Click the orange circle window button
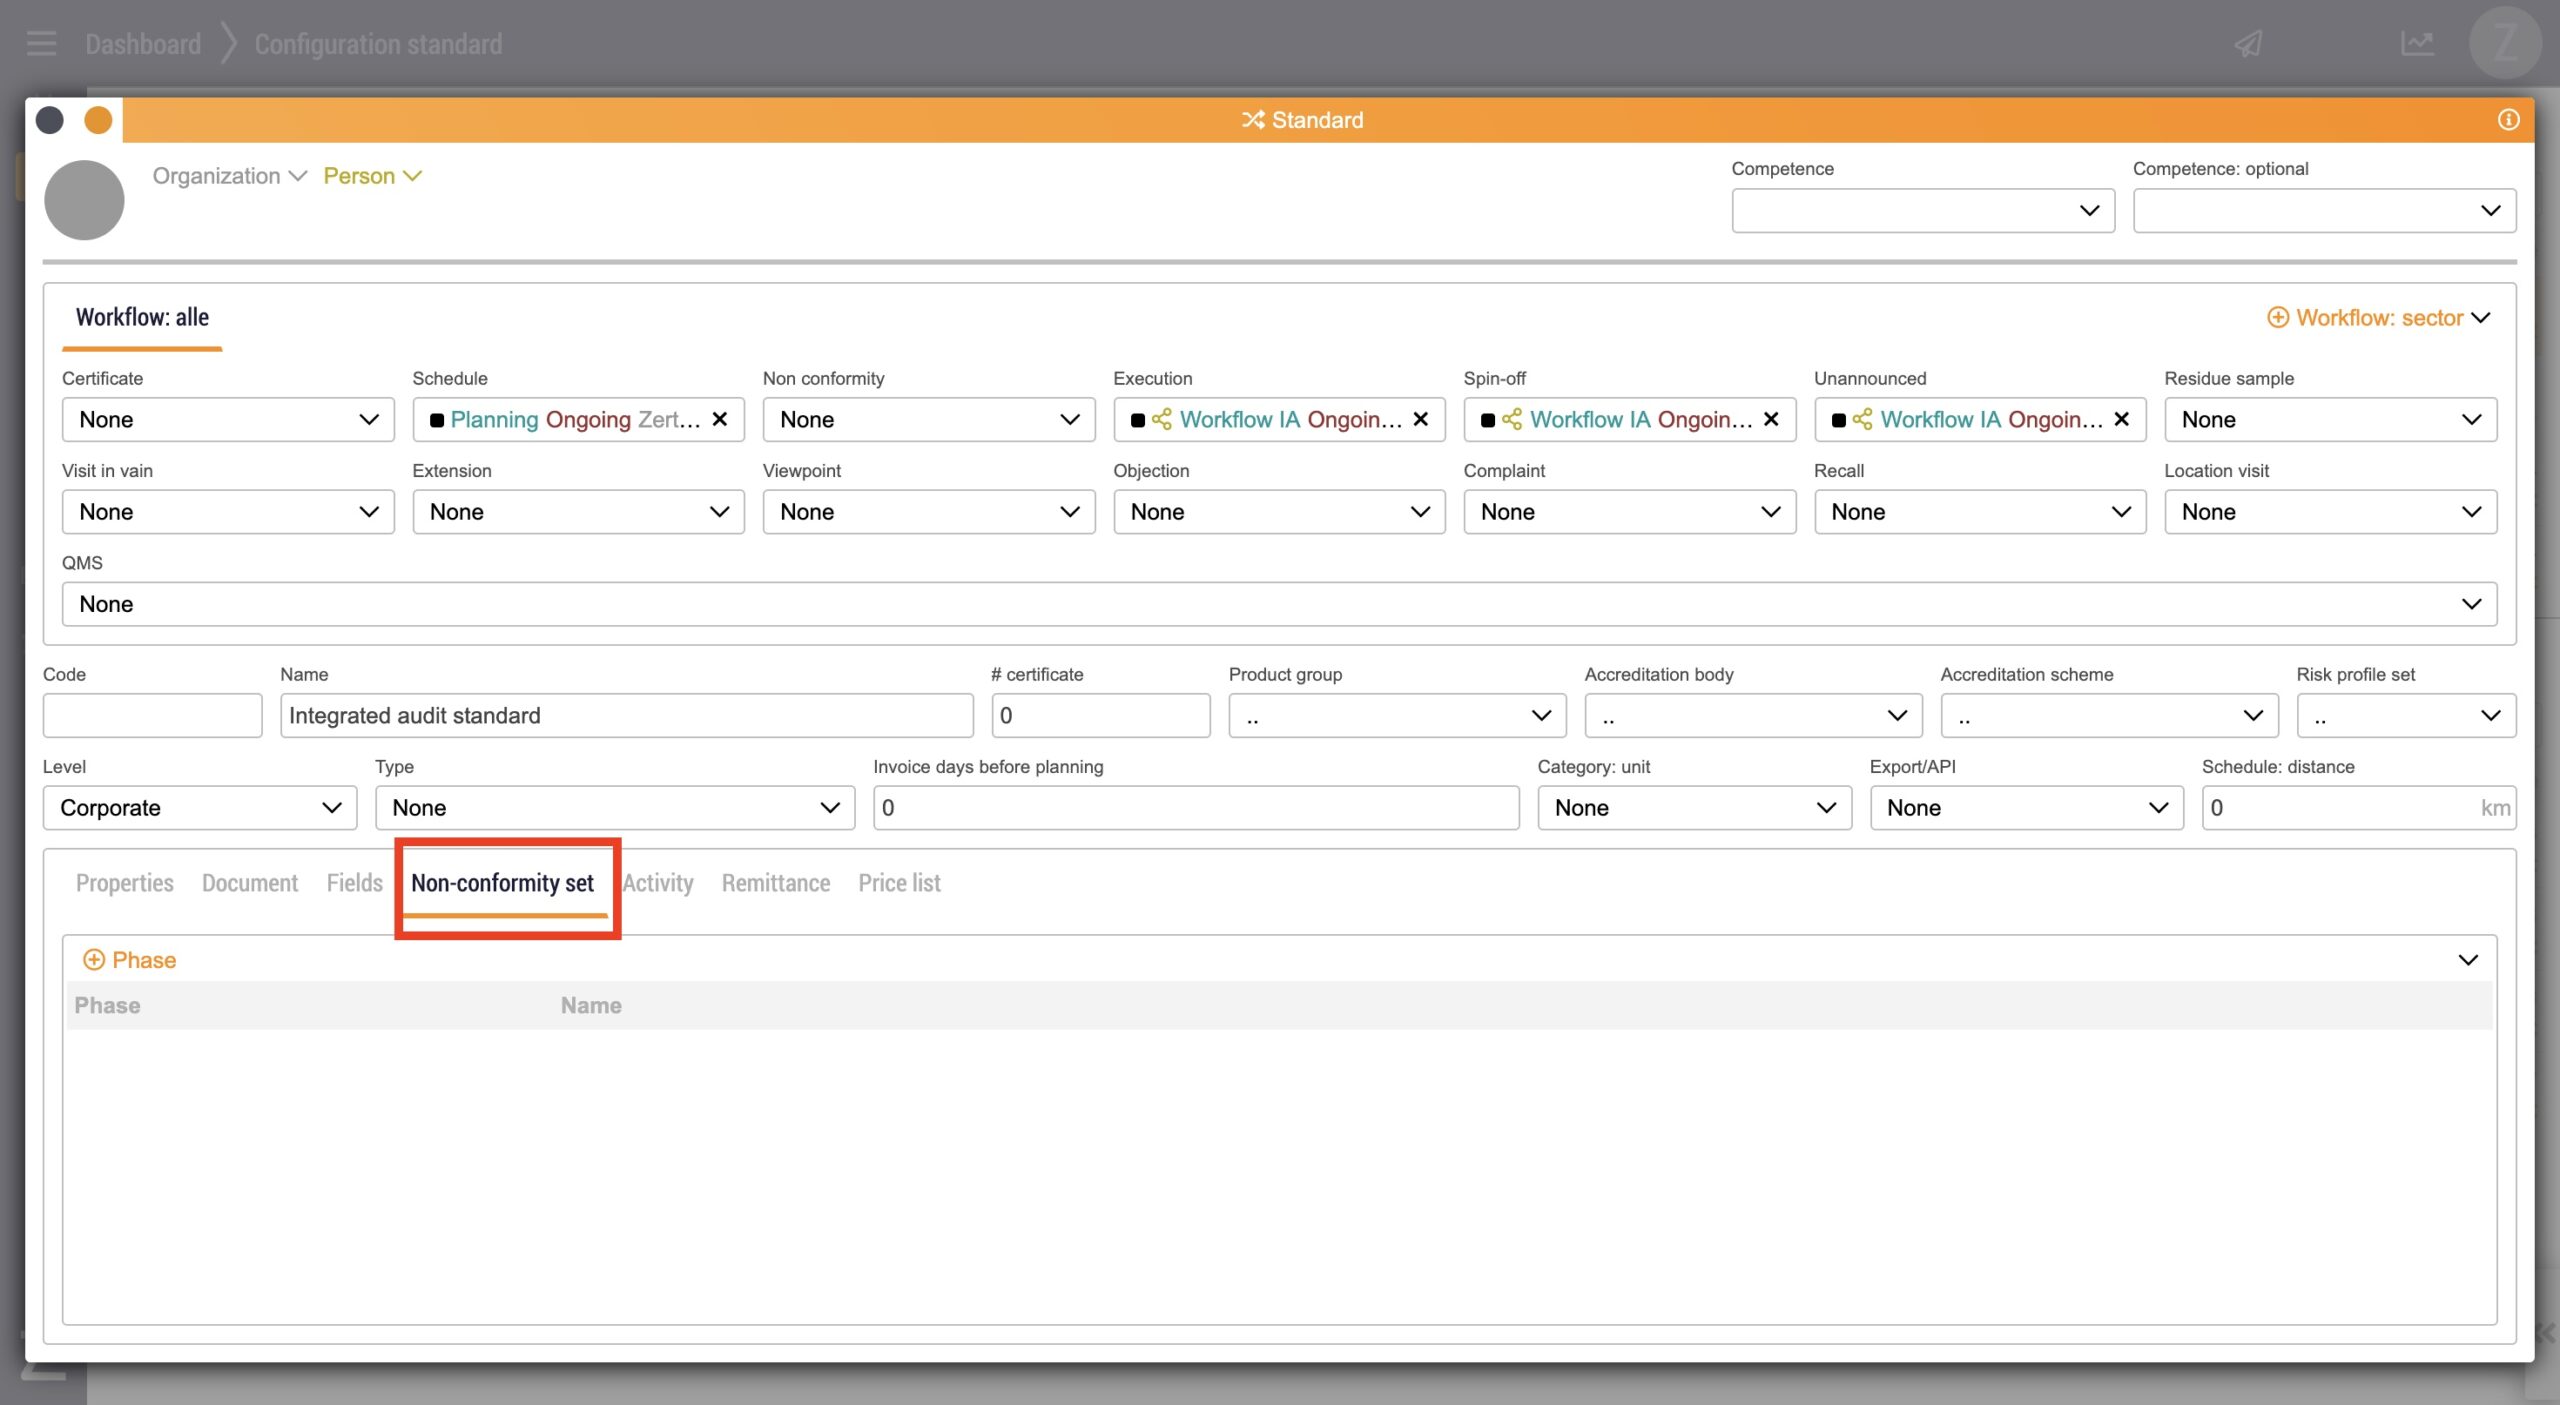This screenshot has width=2560, height=1405. (x=98, y=120)
